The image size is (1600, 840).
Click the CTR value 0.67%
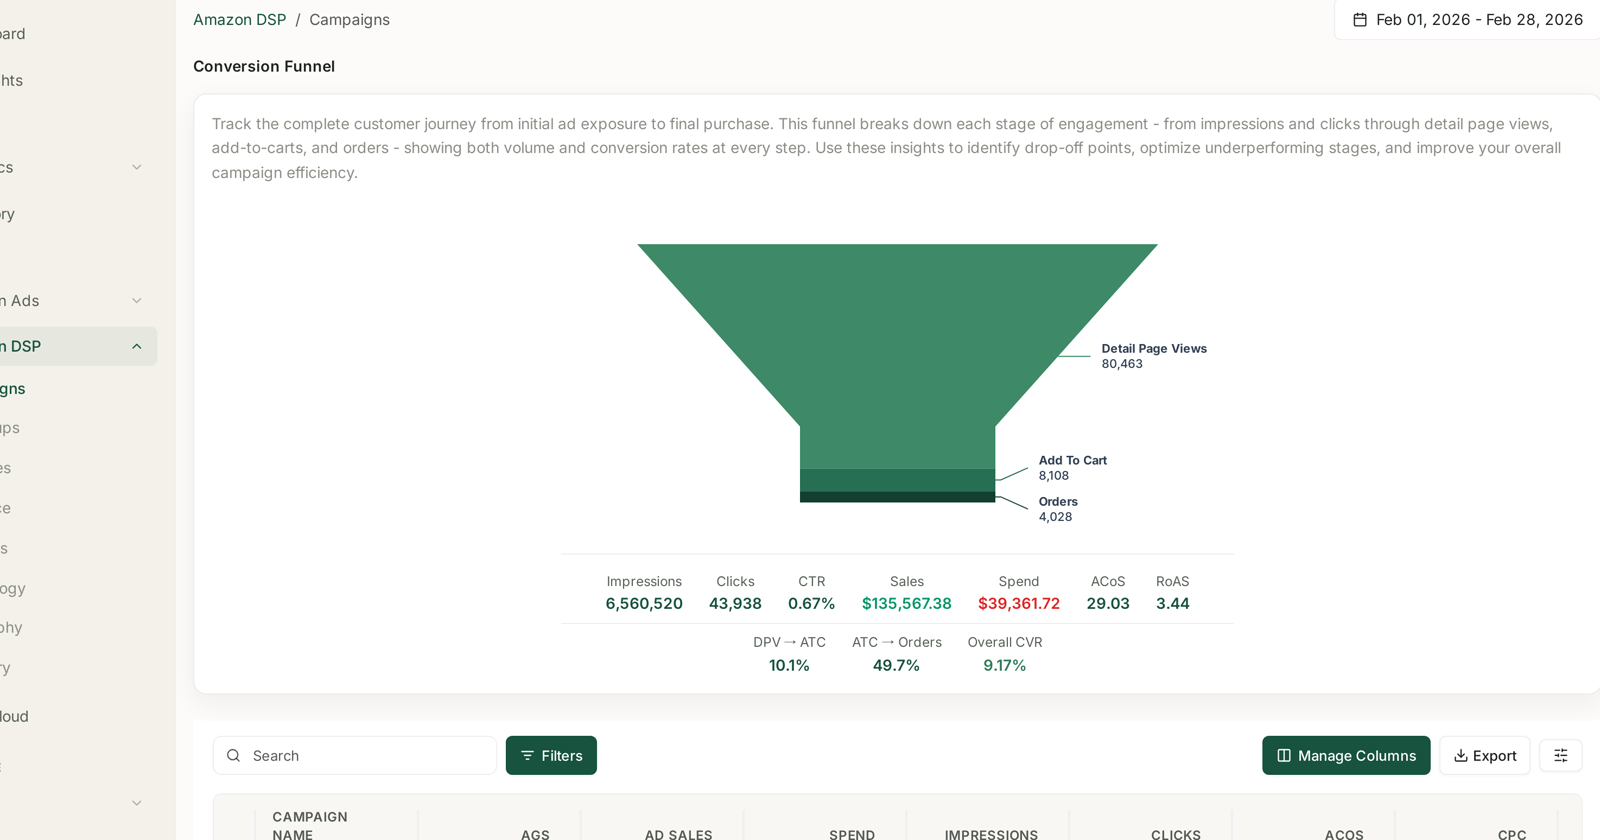(811, 604)
